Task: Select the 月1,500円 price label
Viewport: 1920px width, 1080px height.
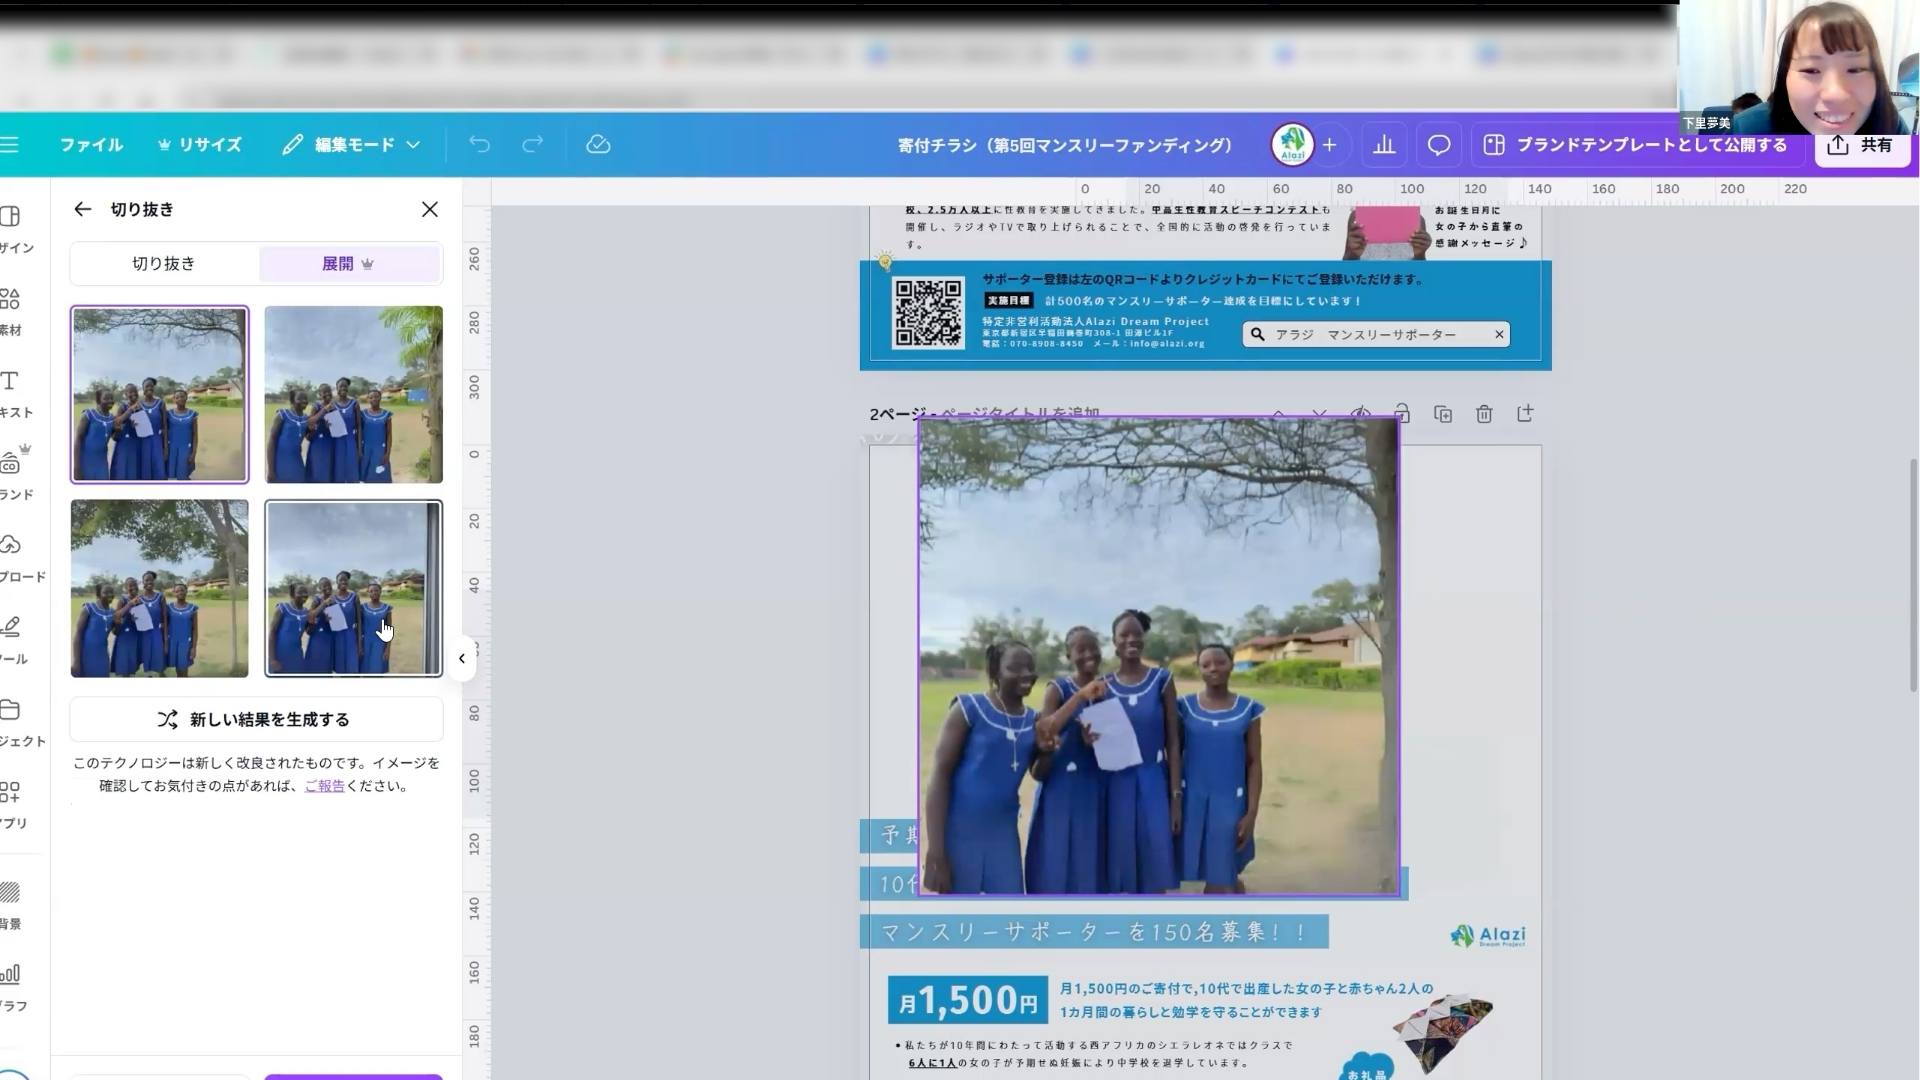Action: [x=968, y=1000]
